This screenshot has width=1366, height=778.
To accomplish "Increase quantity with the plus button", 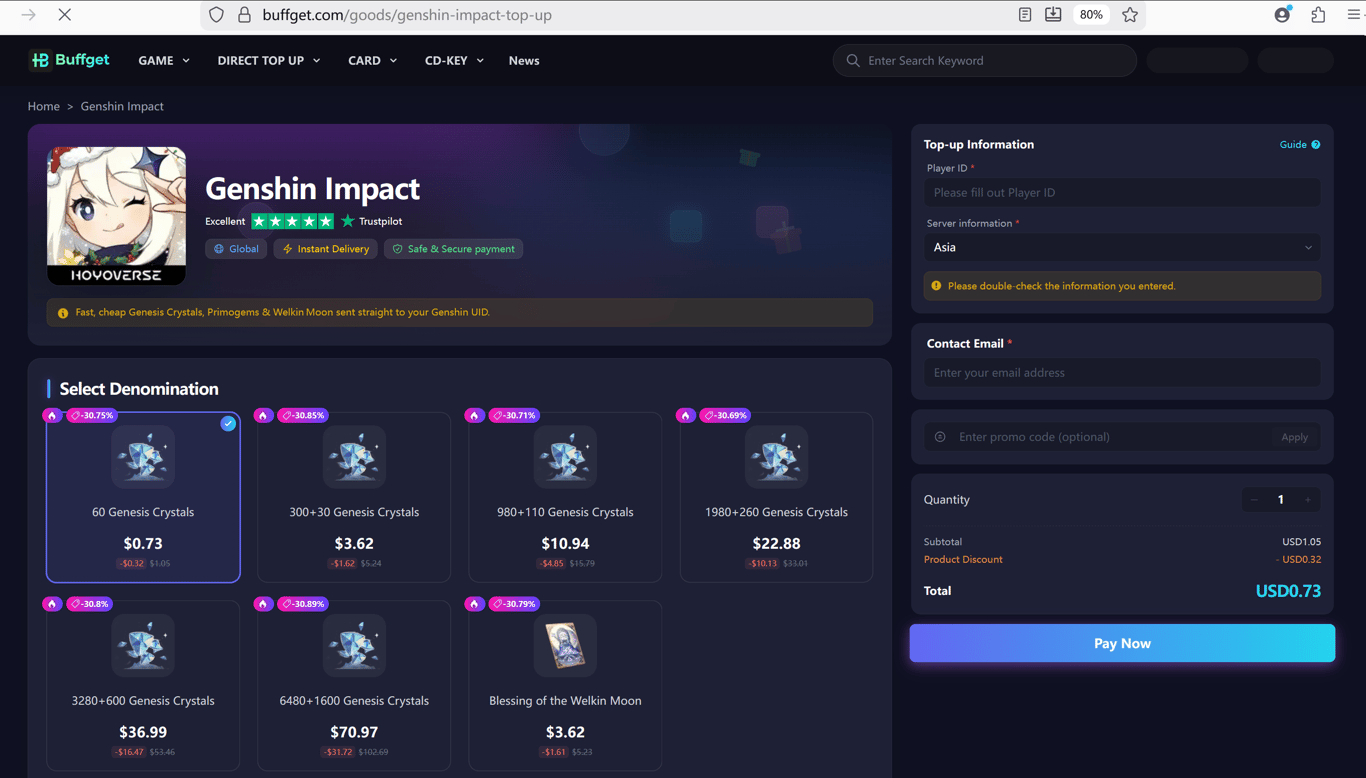I will click(x=1308, y=500).
